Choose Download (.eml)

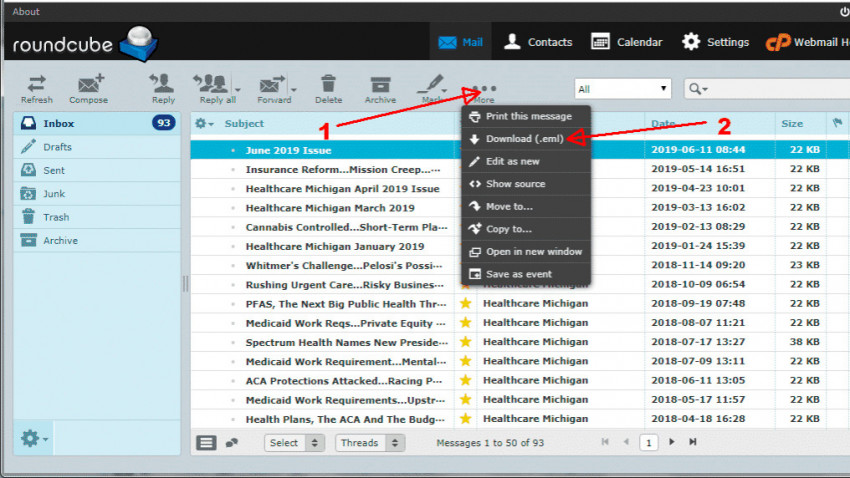click(x=526, y=139)
